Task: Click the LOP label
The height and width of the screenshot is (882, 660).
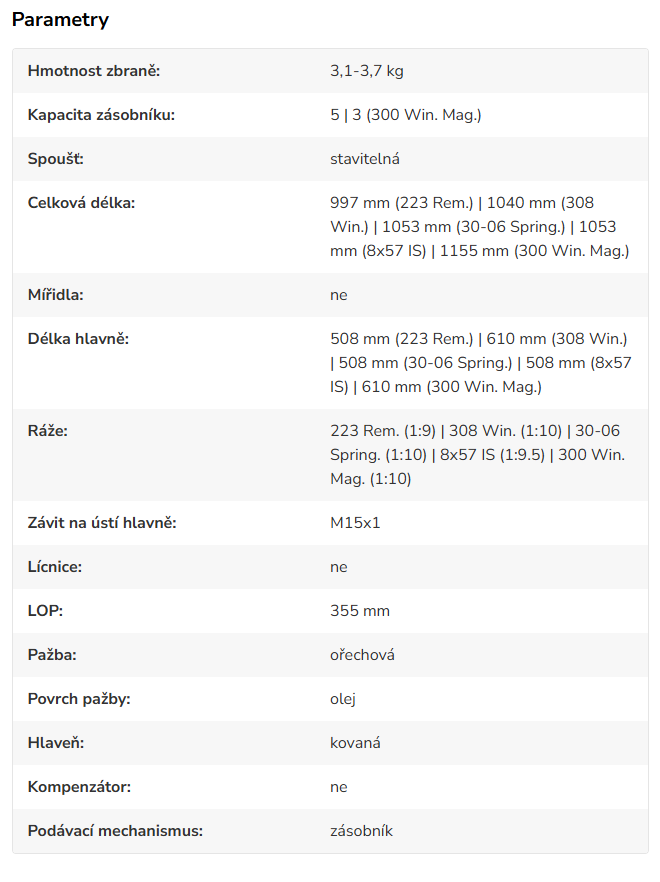Action: (46, 610)
